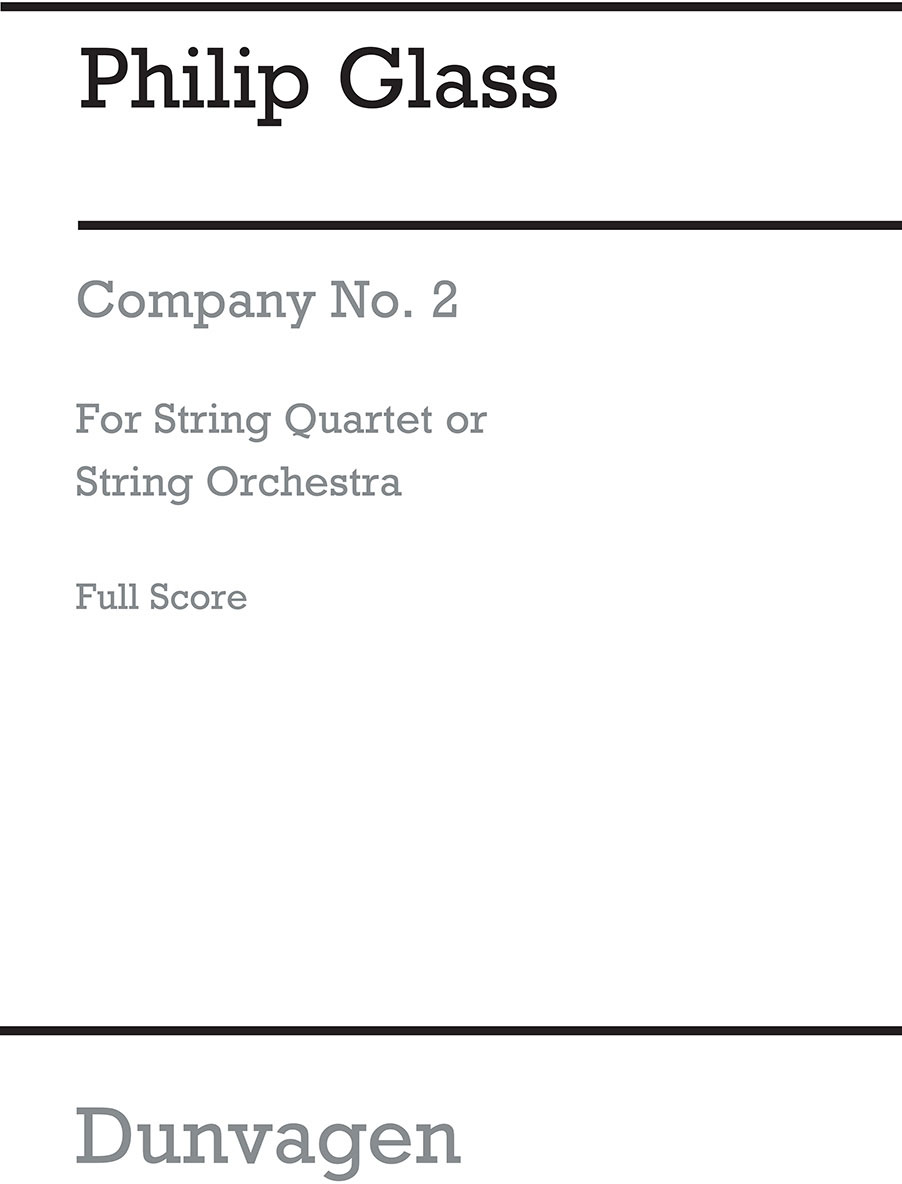Click the Full Score label
Image resolution: width=902 pixels, height=1184 pixels.
(161, 597)
